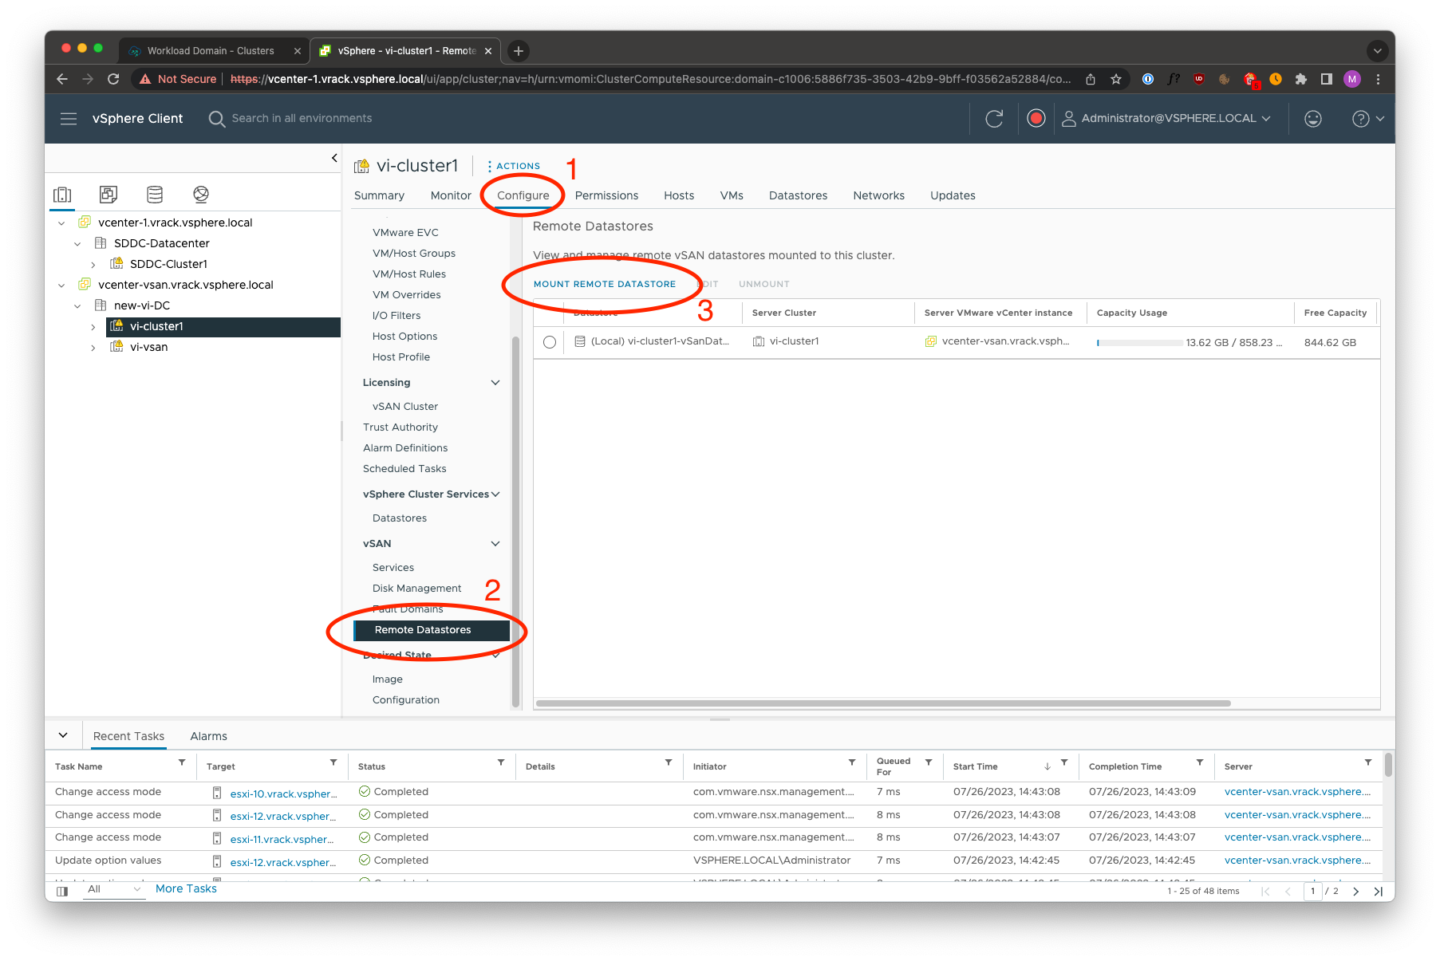Switch to the Datastores tab
The image size is (1440, 961).
797,195
